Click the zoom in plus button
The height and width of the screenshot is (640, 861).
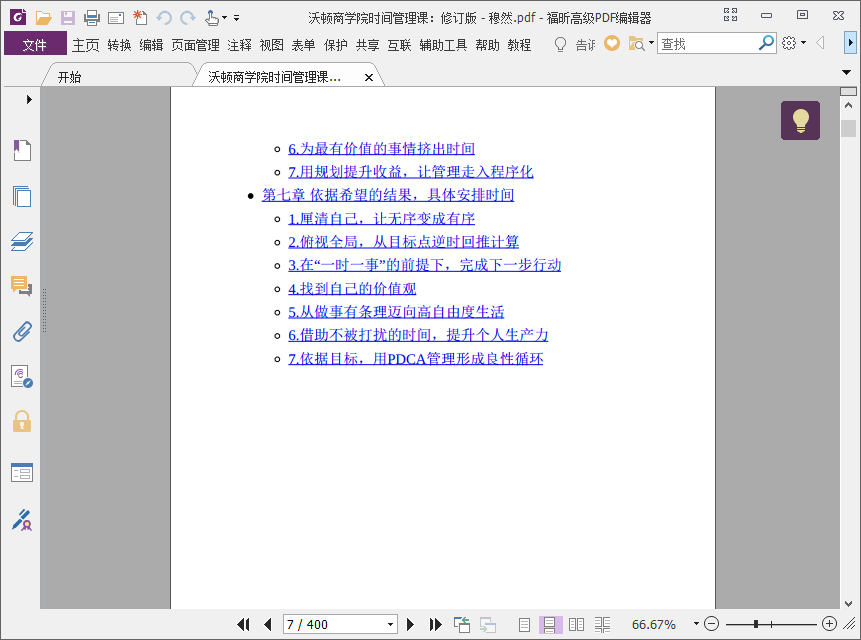click(829, 624)
